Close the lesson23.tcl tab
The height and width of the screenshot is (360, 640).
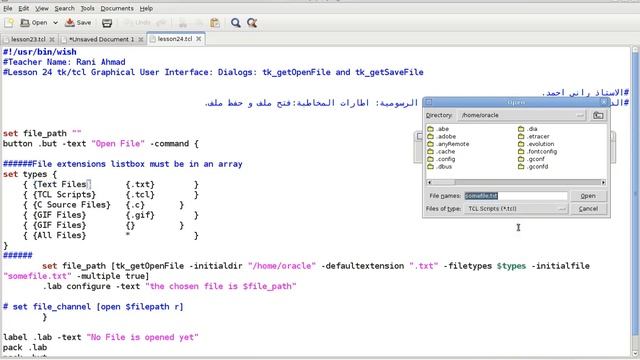(52, 39)
